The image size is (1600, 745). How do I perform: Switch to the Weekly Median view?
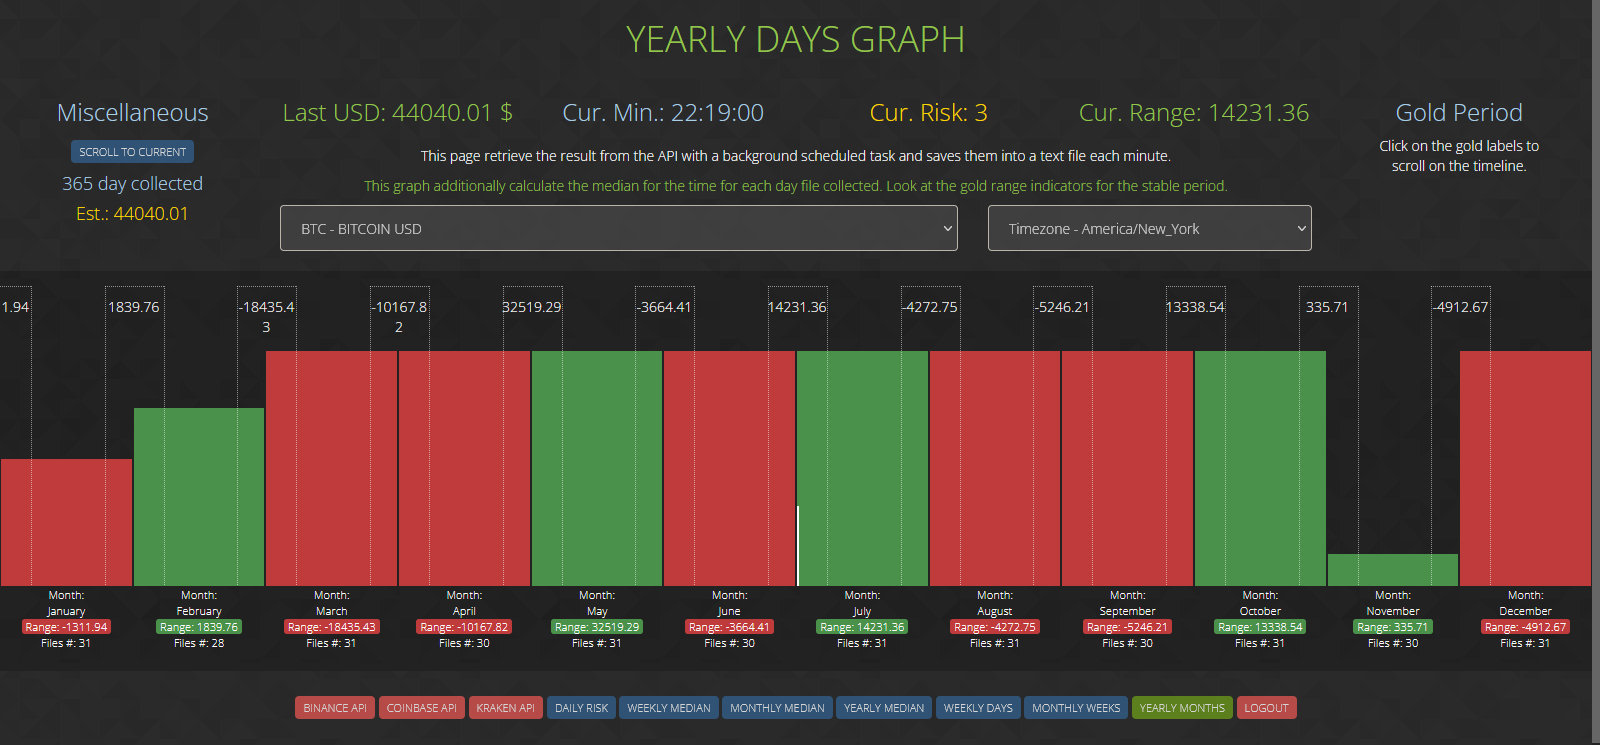click(x=668, y=708)
